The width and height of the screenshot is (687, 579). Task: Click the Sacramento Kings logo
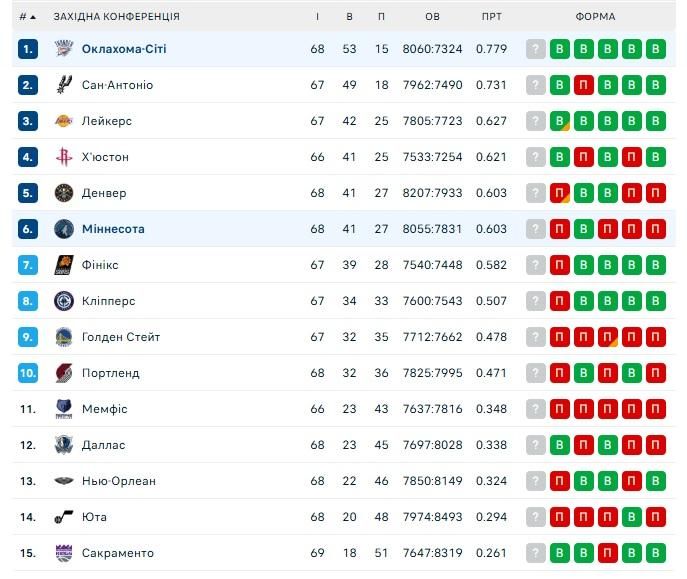coord(64,553)
